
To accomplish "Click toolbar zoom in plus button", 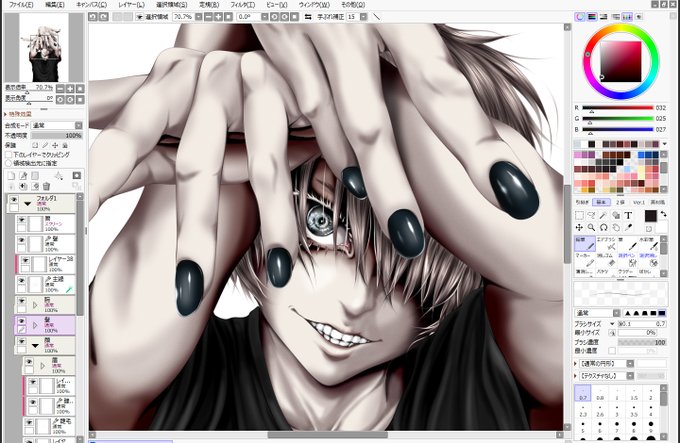I will (218, 16).
